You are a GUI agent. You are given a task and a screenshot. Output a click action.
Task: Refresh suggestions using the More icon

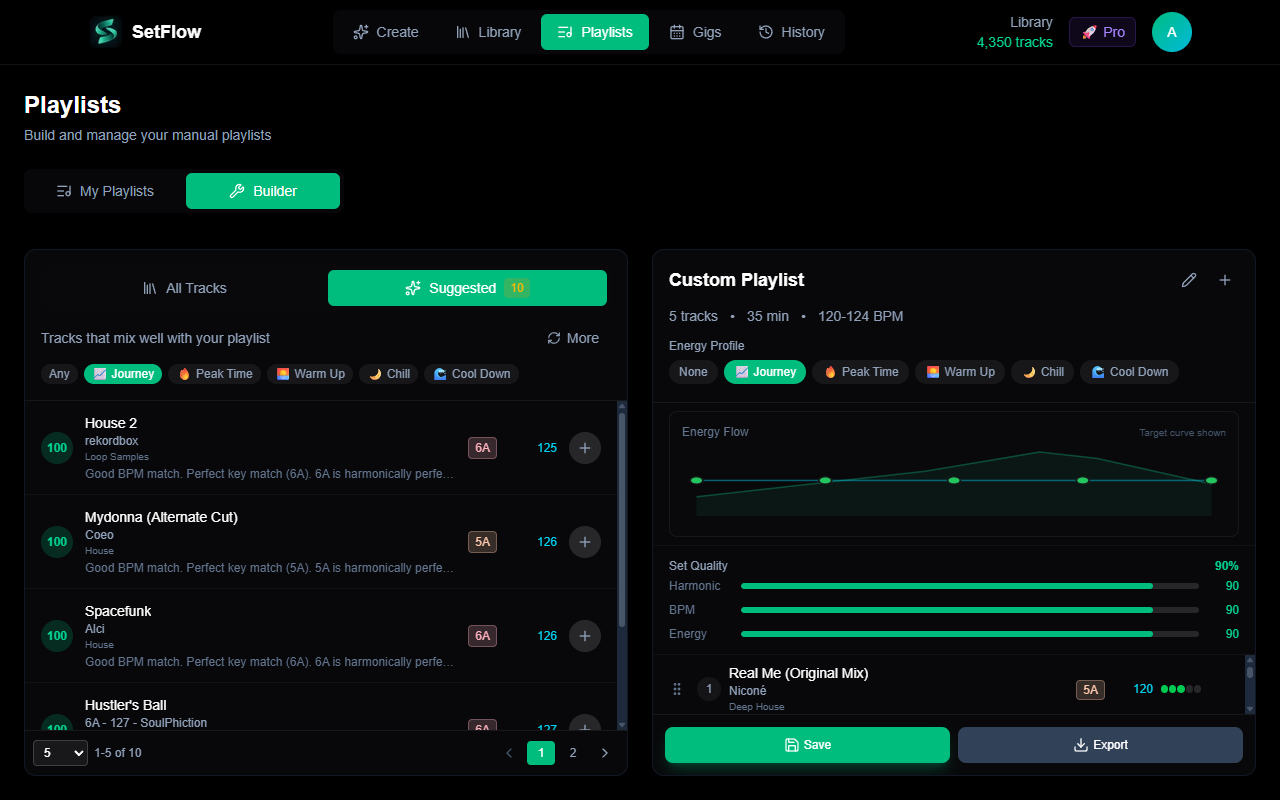[555, 338]
